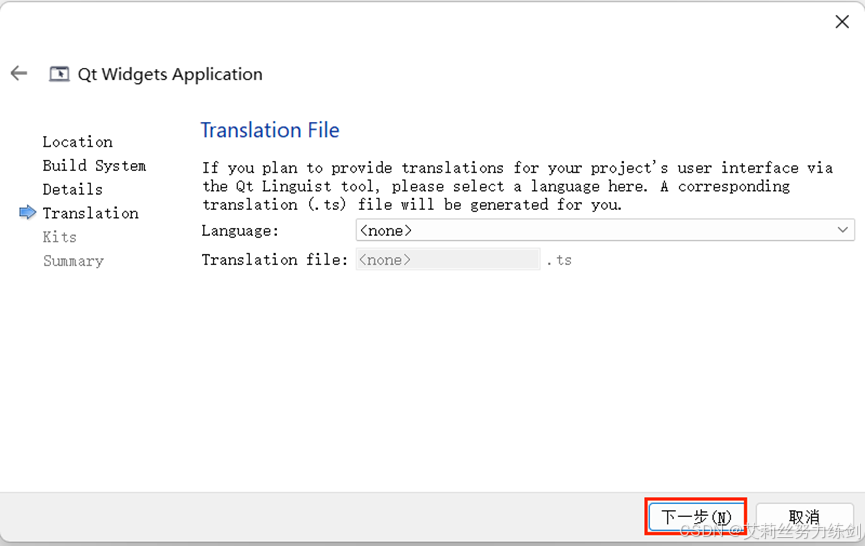
Task: Click the blue current-step arrow indicator
Action: pyautogui.click(x=27, y=212)
